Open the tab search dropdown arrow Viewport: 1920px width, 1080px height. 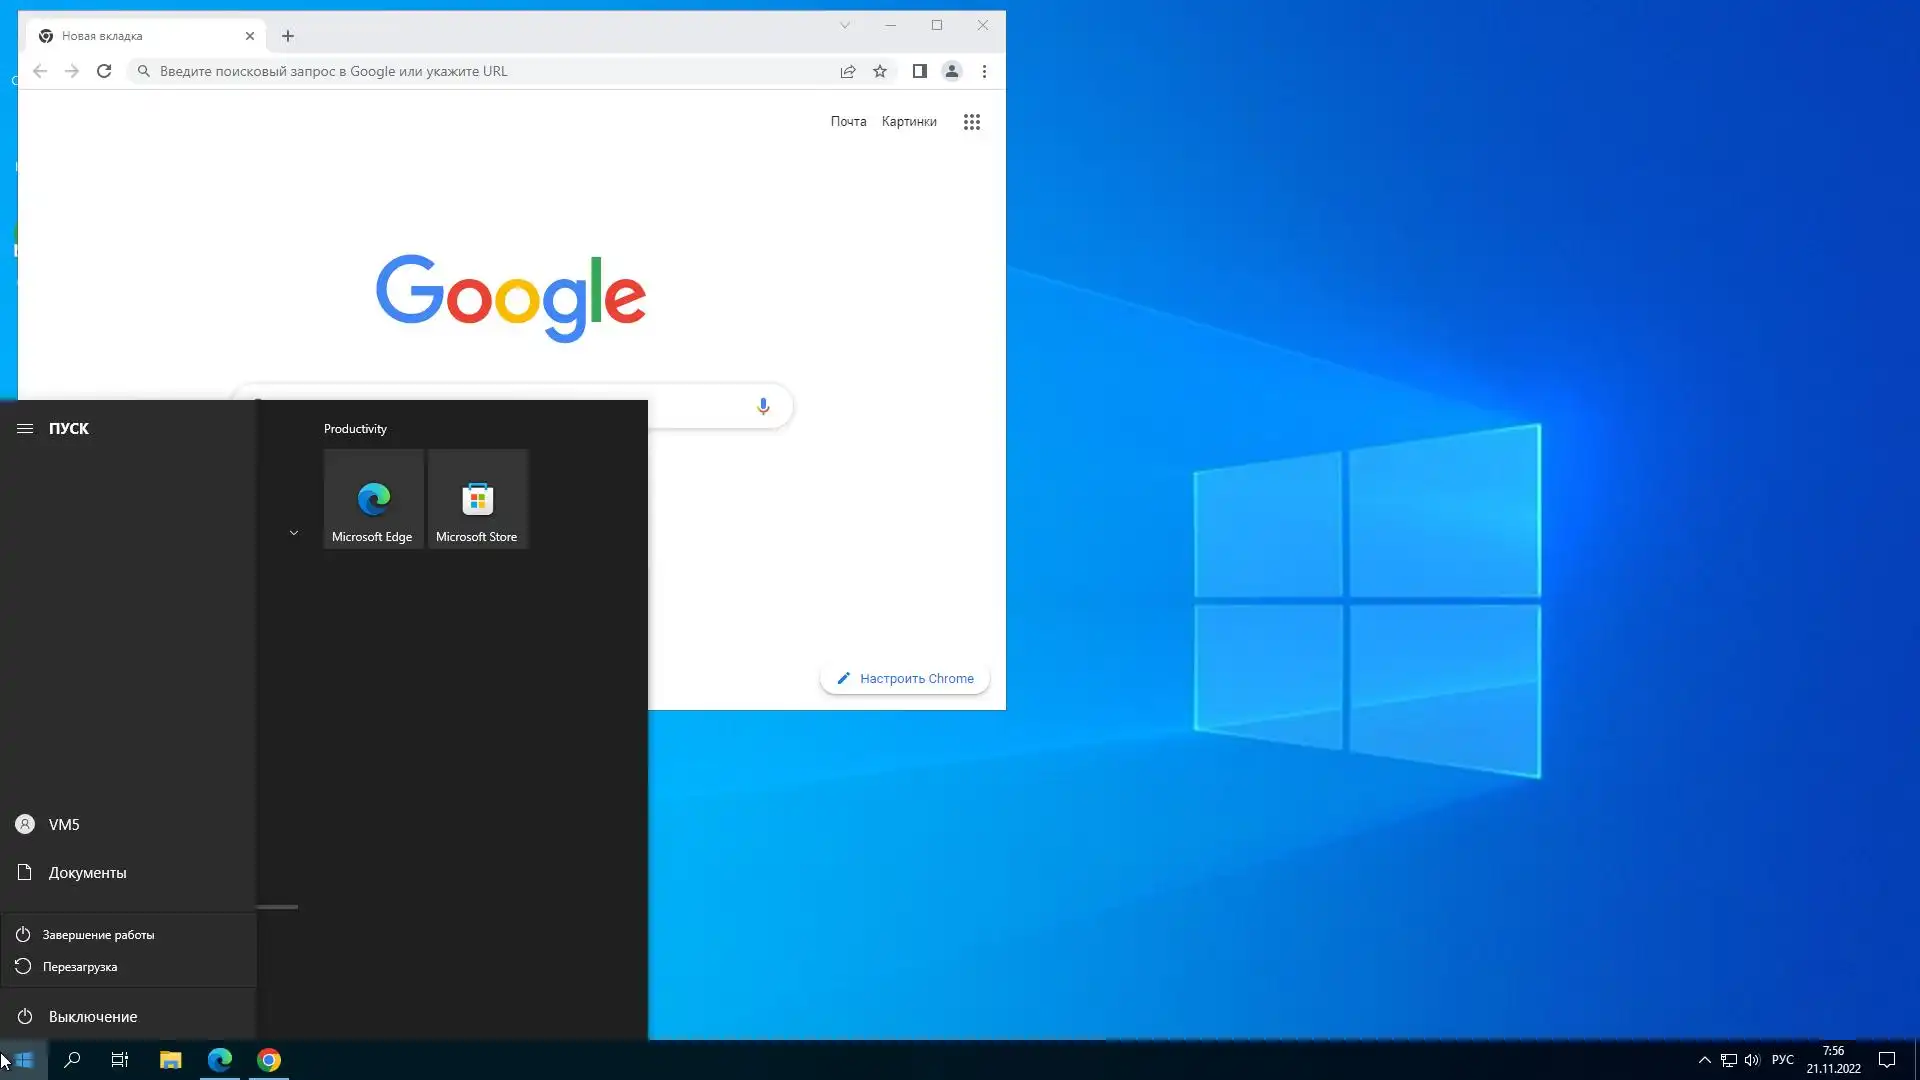pos(845,25)
